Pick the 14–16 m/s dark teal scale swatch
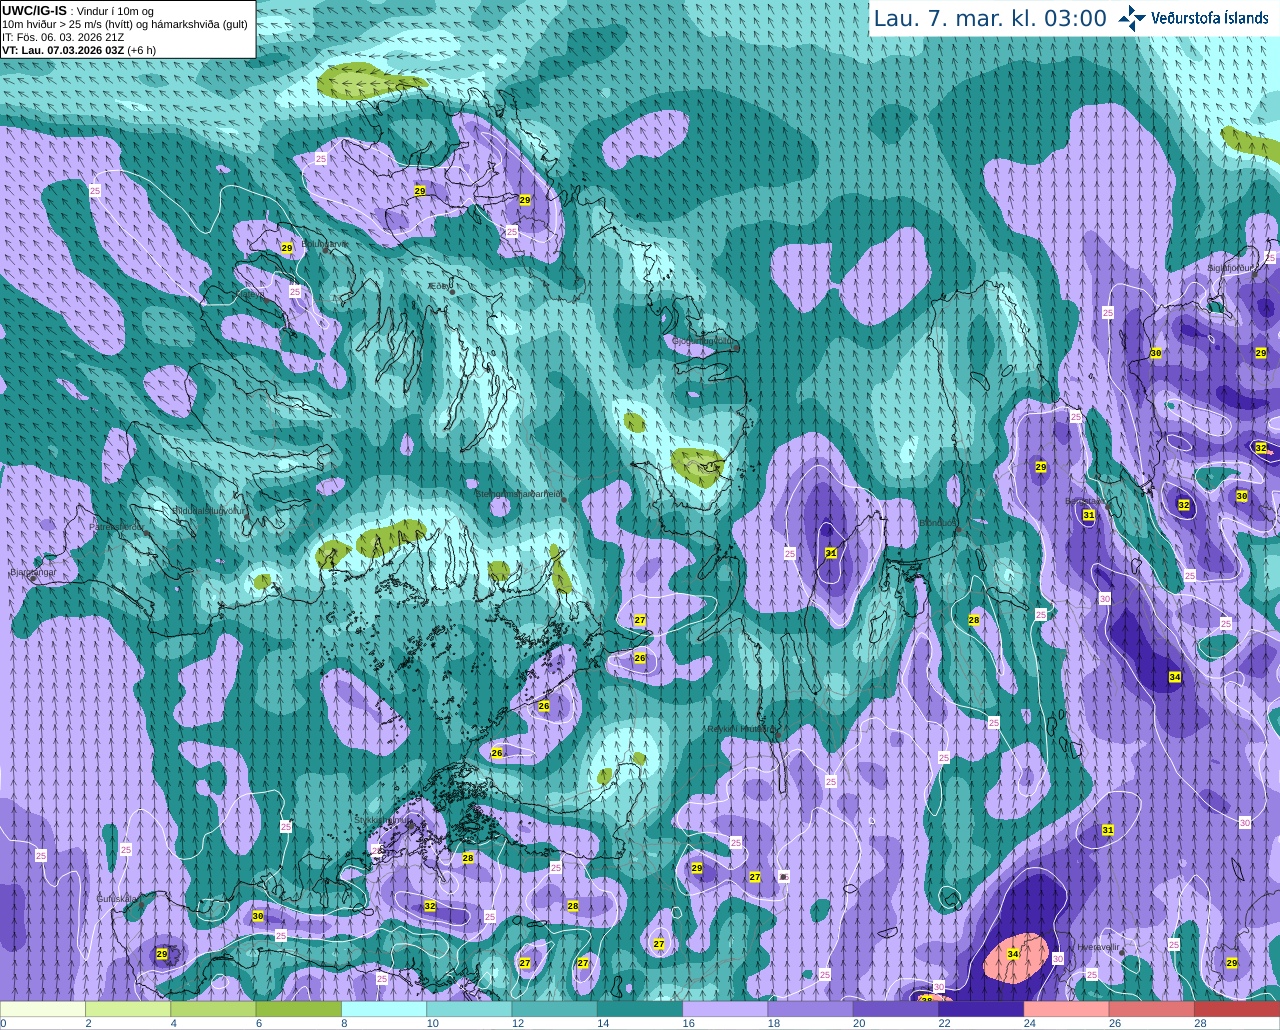 pos(640,1009)
